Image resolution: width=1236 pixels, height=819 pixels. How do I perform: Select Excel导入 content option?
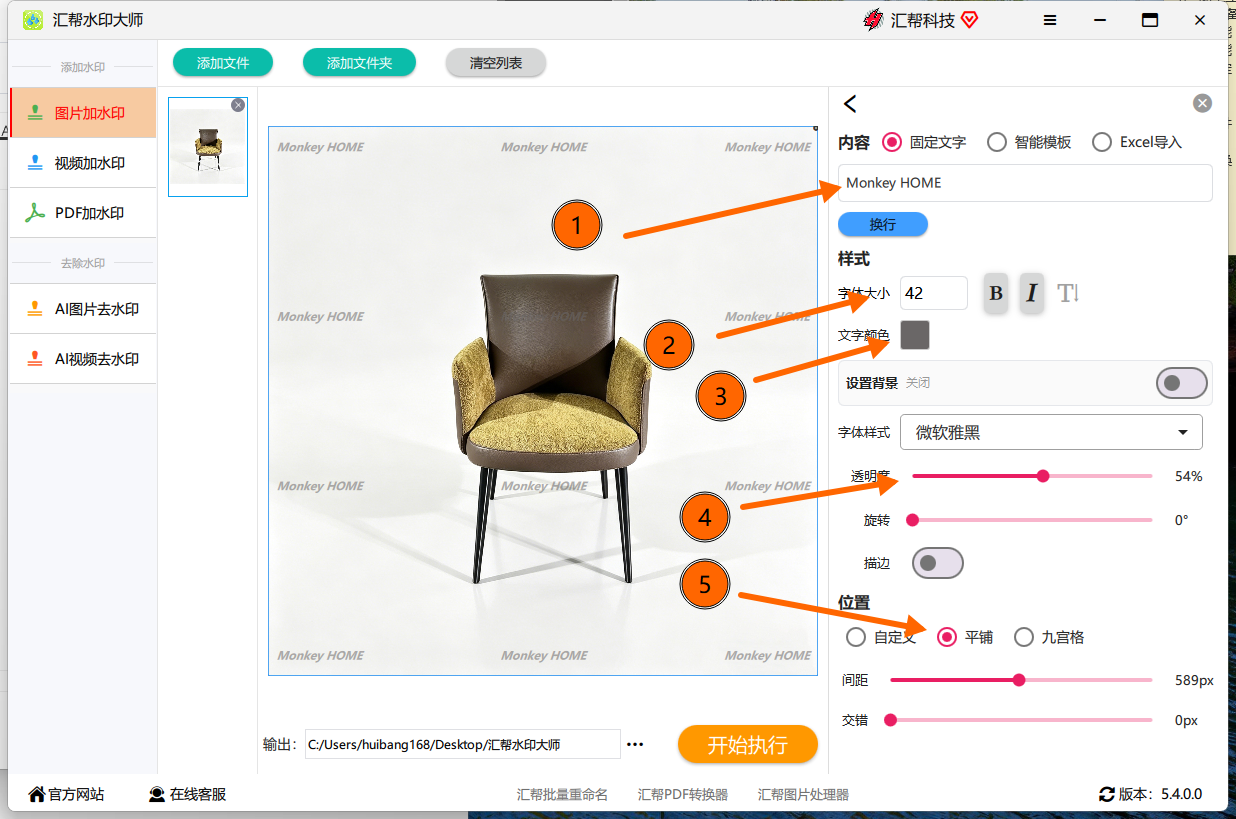click(1102, 142)
